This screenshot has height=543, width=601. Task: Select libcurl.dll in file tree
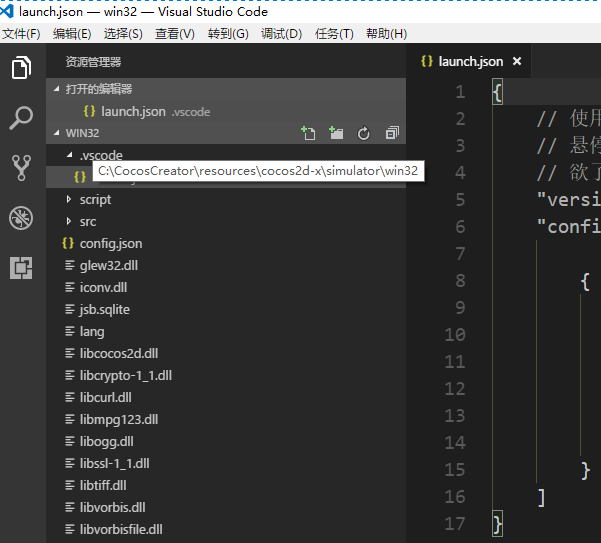(226, 397)
